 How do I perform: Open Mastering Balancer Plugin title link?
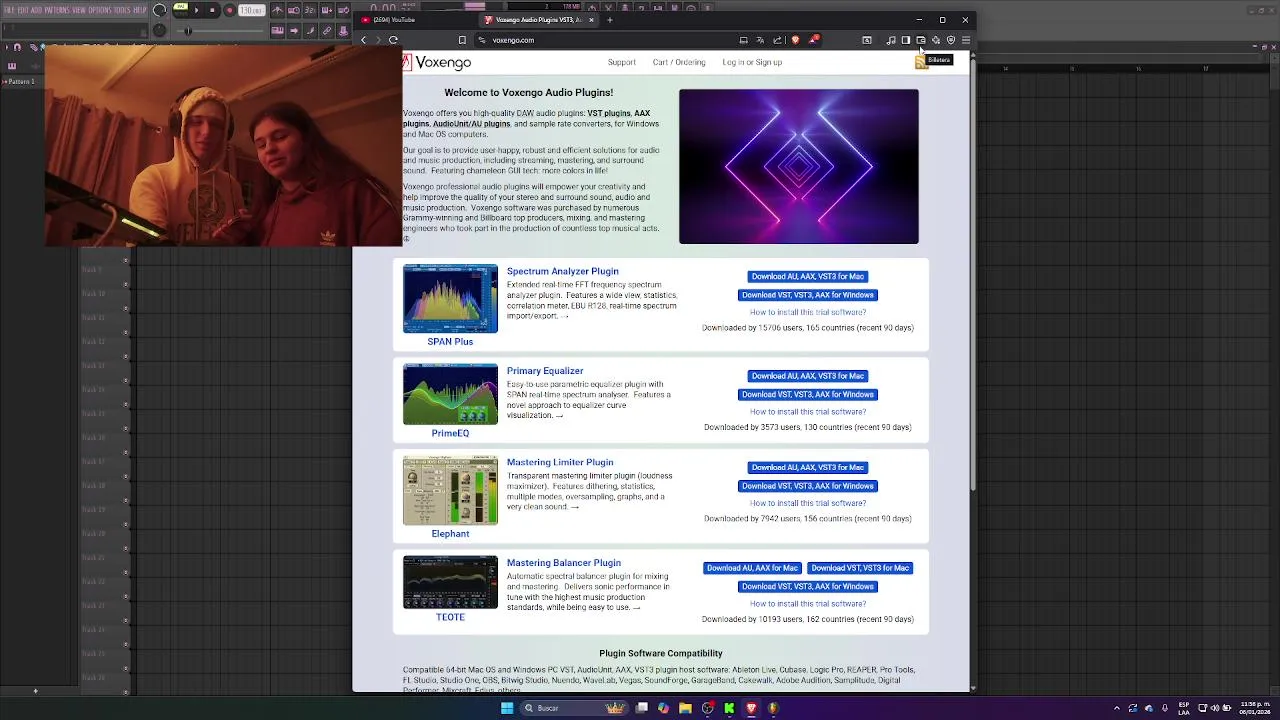click(564, 563)
